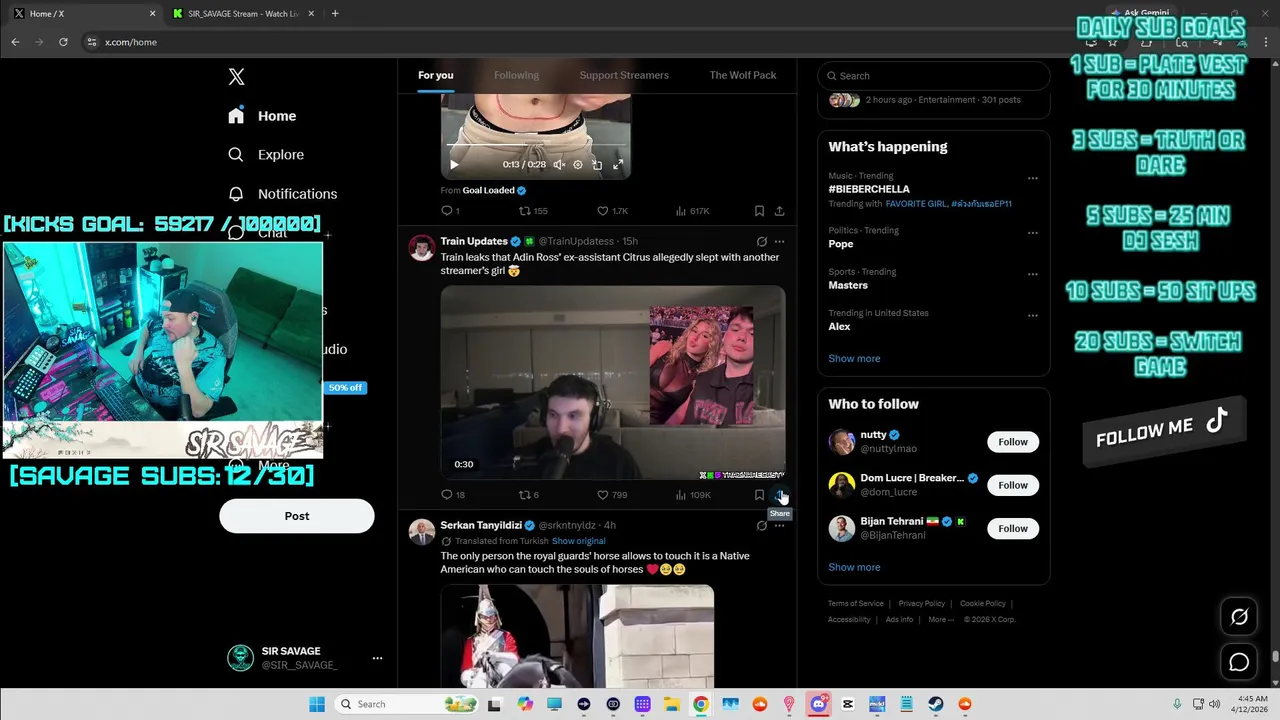
Task: Repost the Train Updates post
Action: [x=528, y=495]
